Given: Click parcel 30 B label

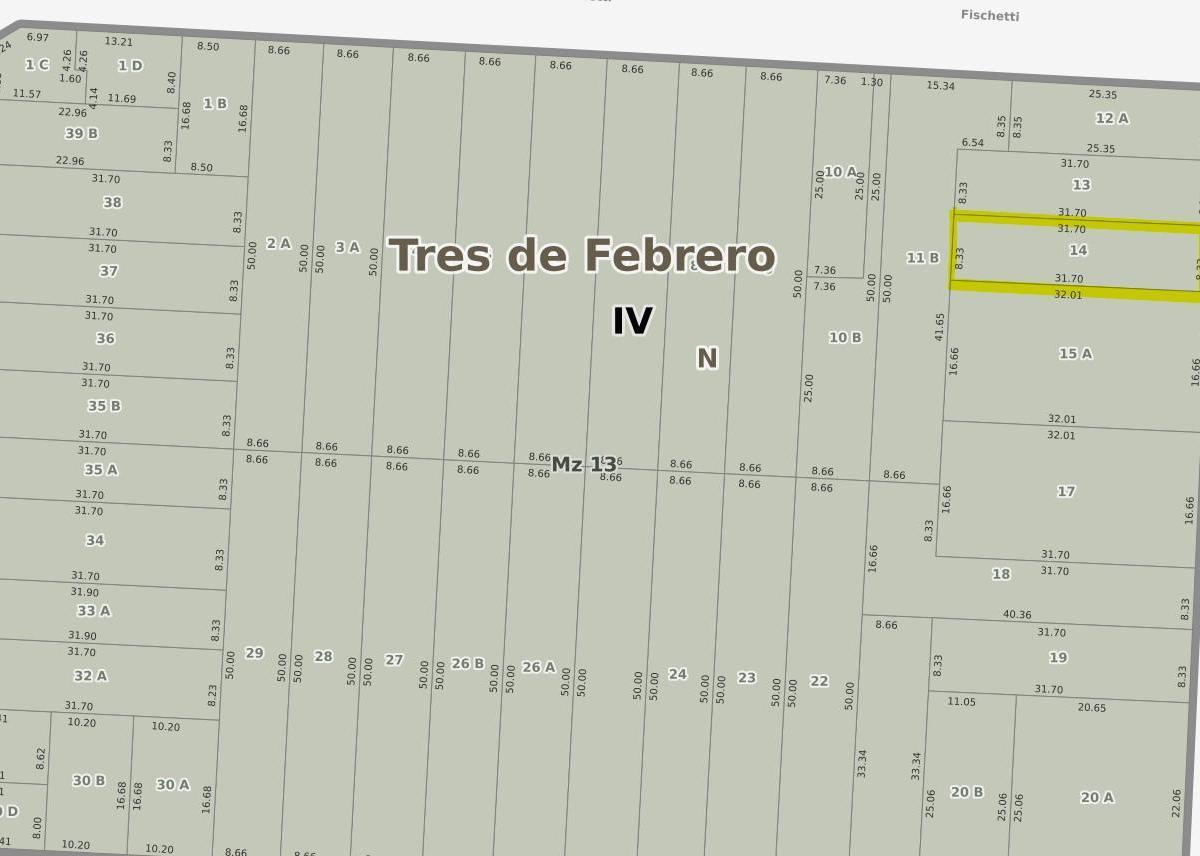Looking at the screenshot, I should click(x=88, y=781).
